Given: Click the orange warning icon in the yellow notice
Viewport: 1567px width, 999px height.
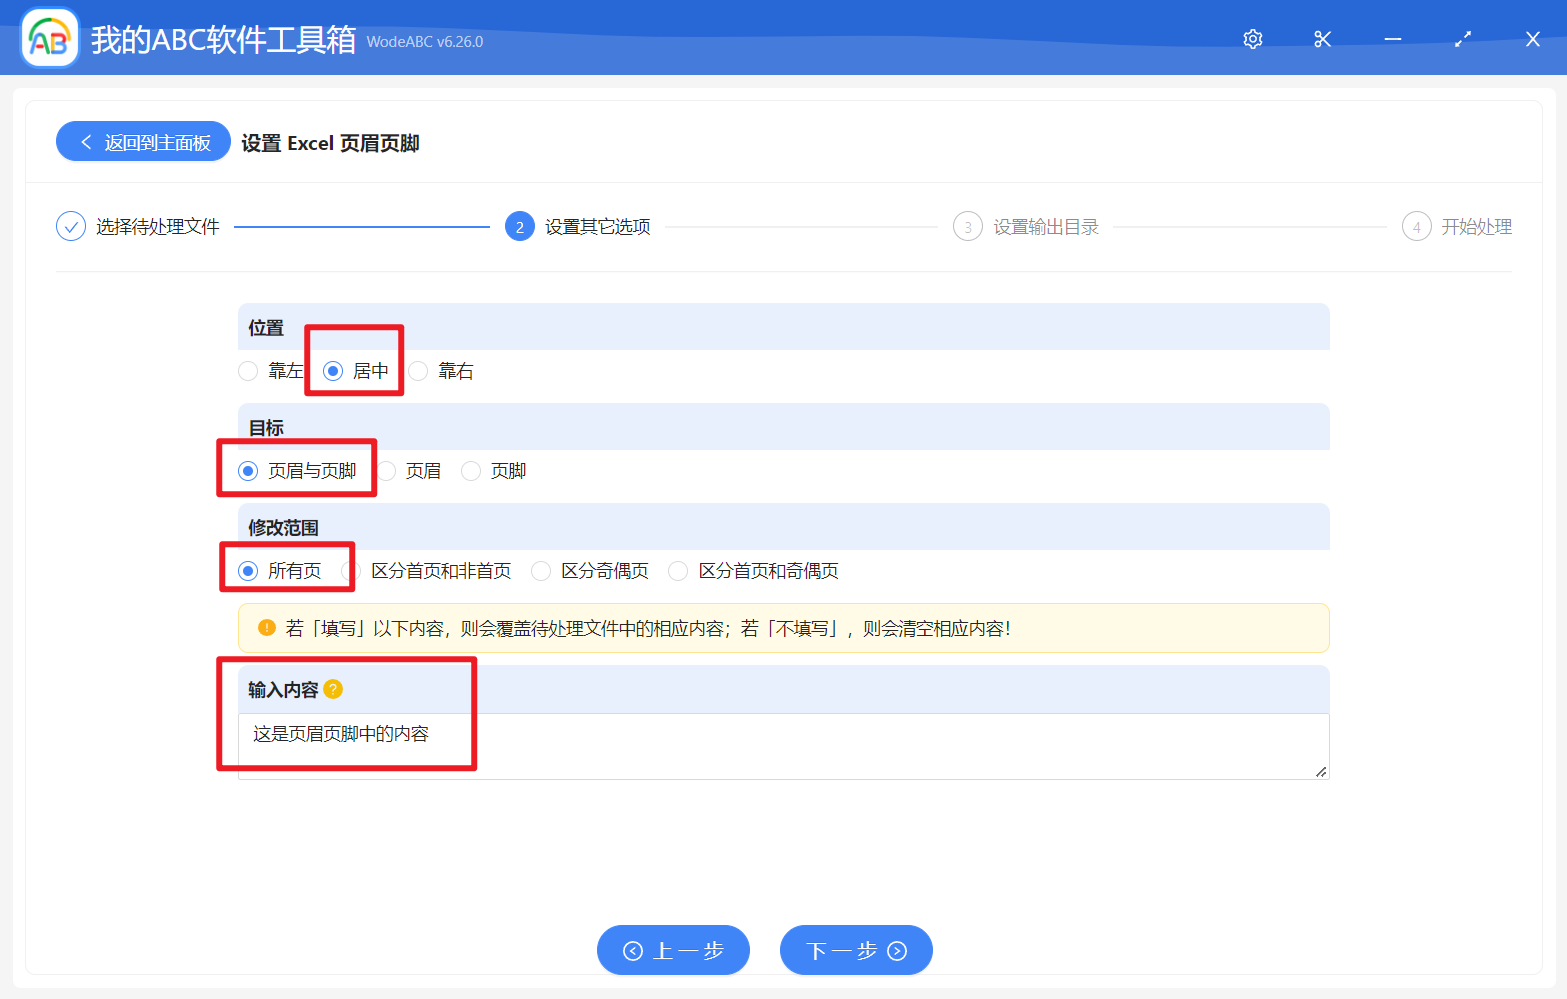Looking at the screenshot, I should (x=266, y=628).
